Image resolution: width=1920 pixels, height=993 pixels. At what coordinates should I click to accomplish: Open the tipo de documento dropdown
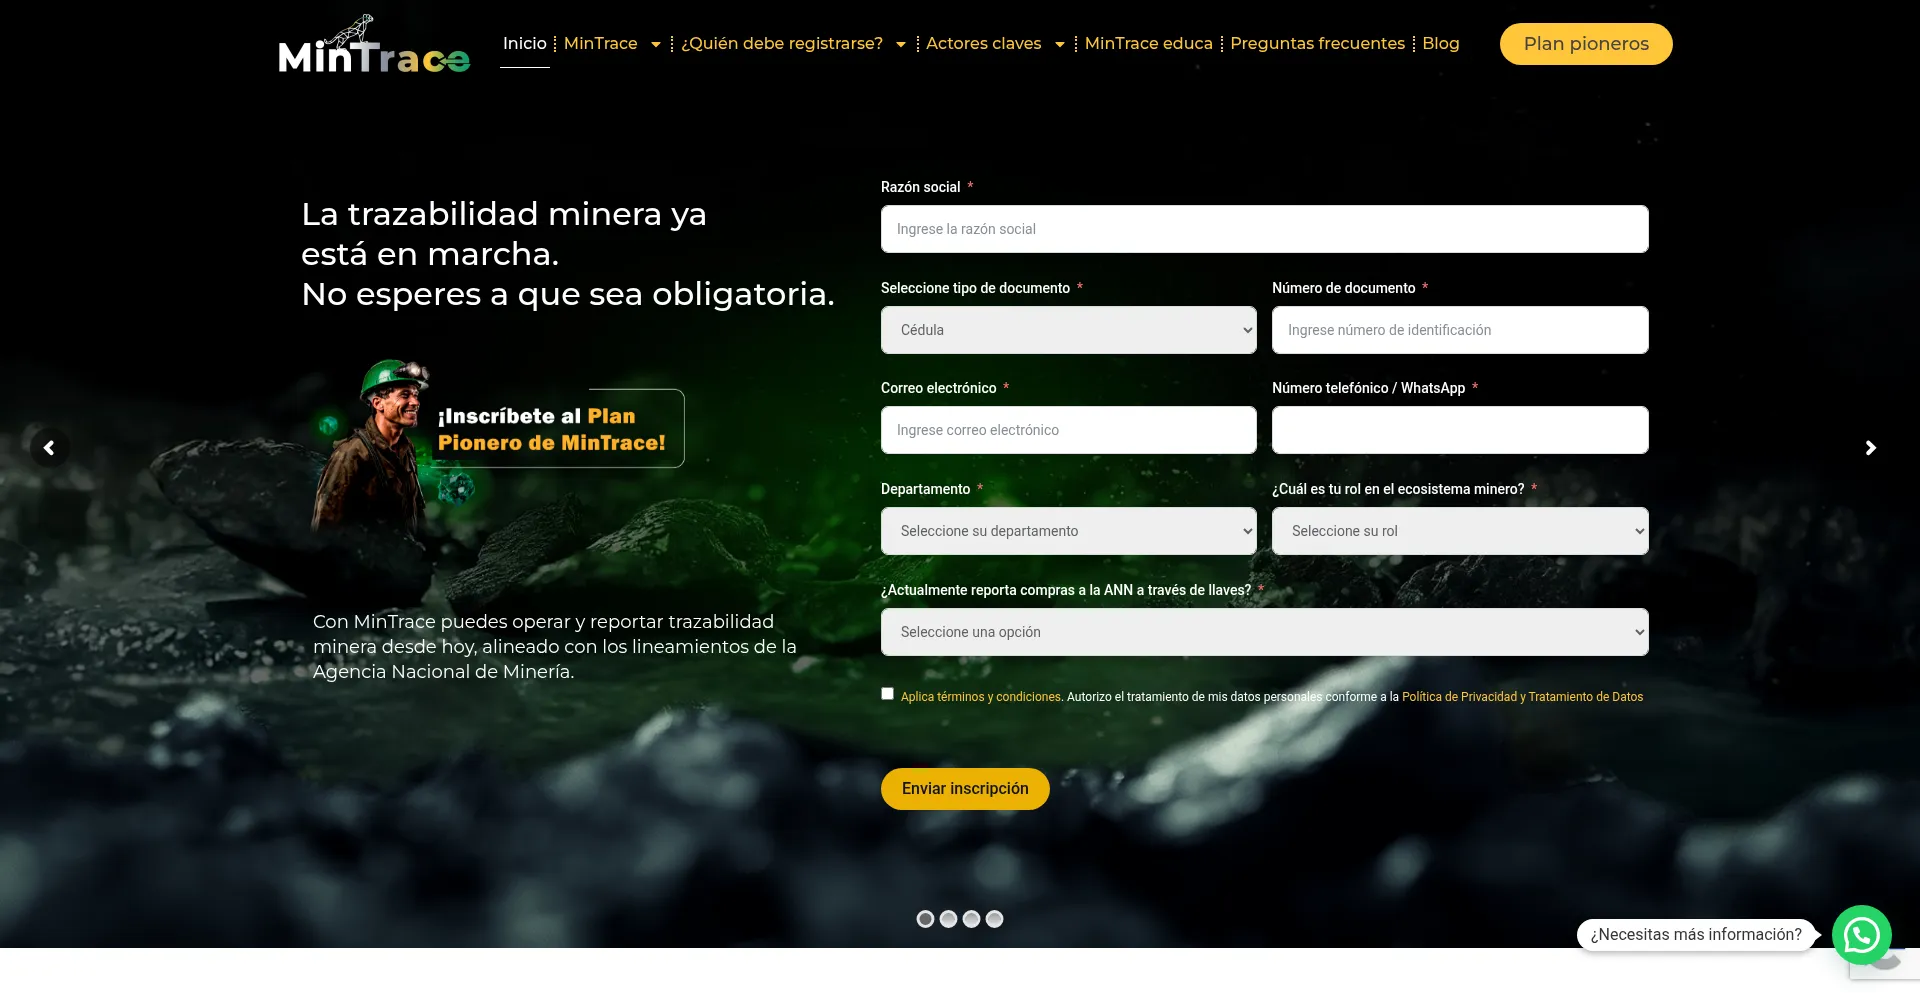tap(1068, 330)
